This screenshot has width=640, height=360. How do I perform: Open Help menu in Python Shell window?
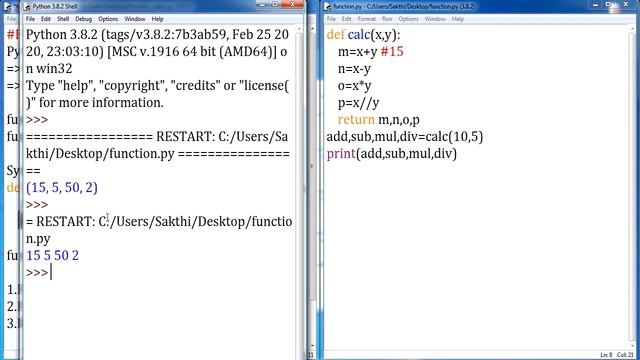tap(158, 19)
